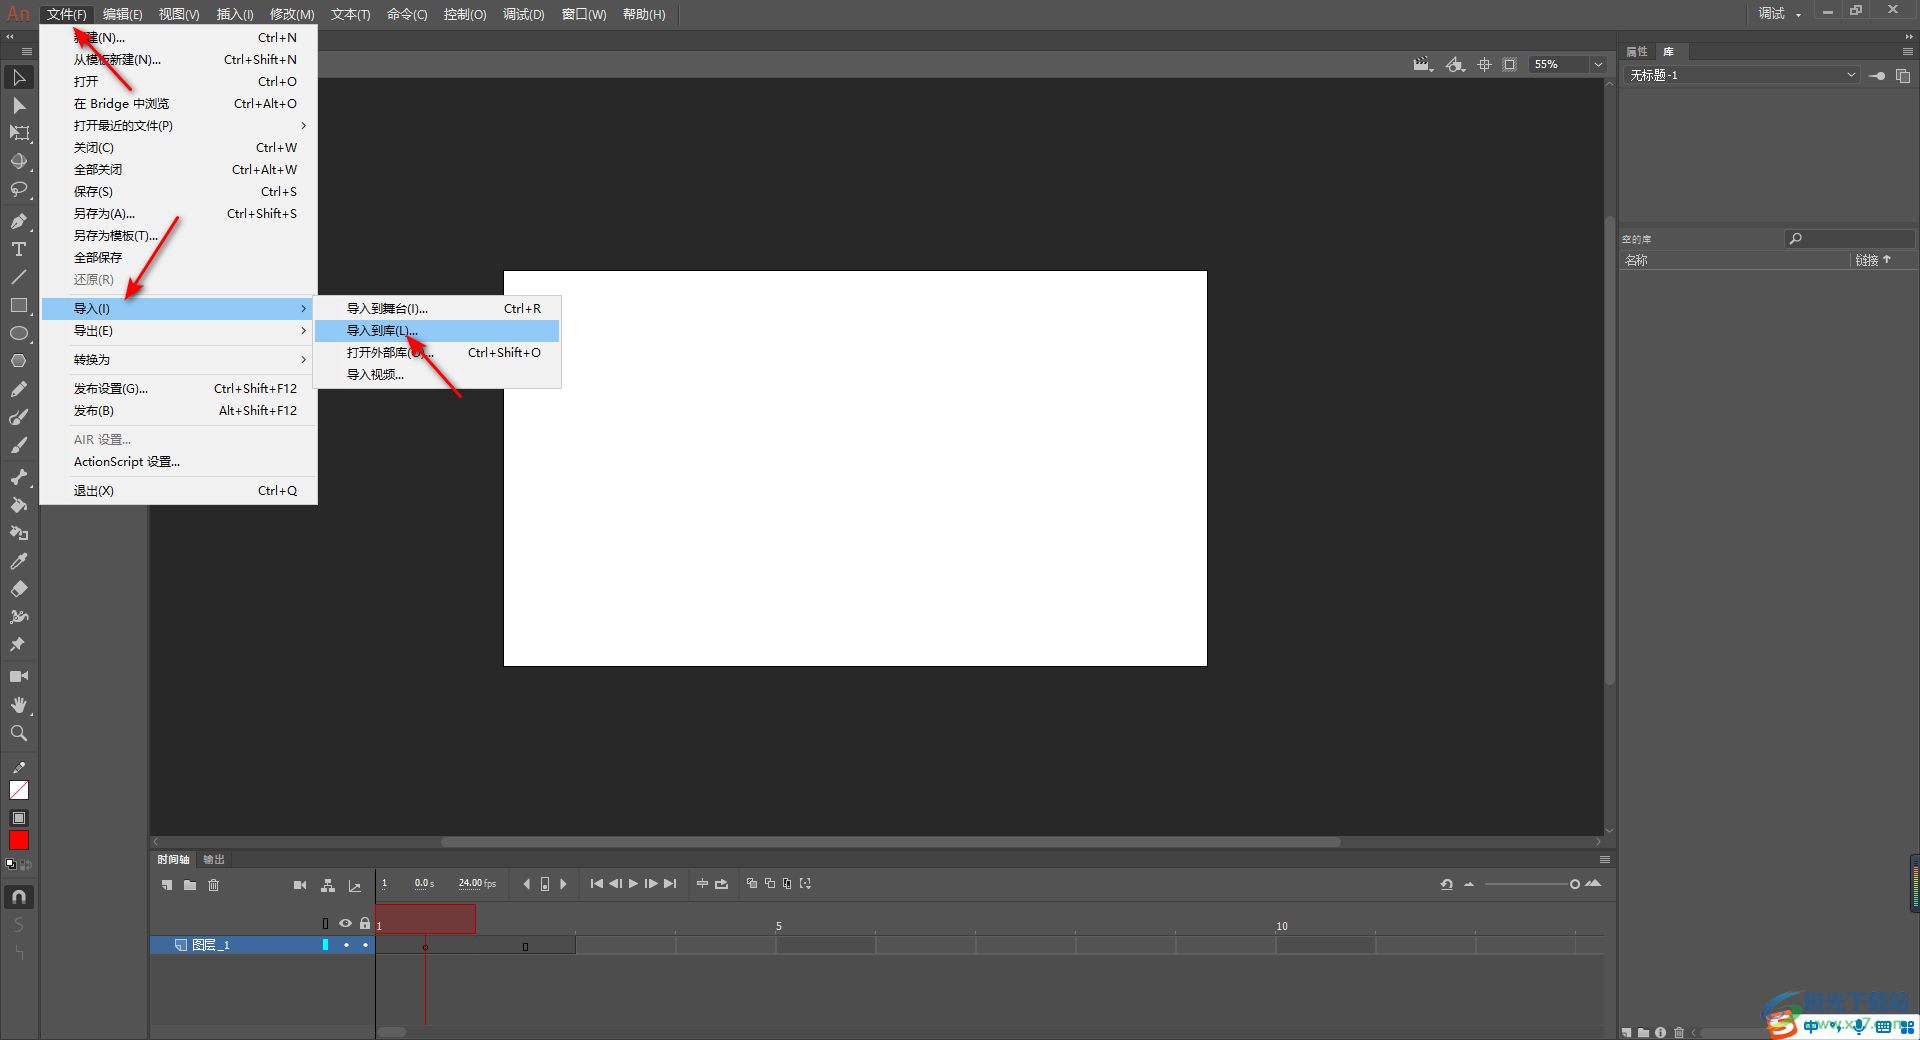Click 全部保存 in File menu
The width and height of the screenshot is (1920, 1040).
180,257
